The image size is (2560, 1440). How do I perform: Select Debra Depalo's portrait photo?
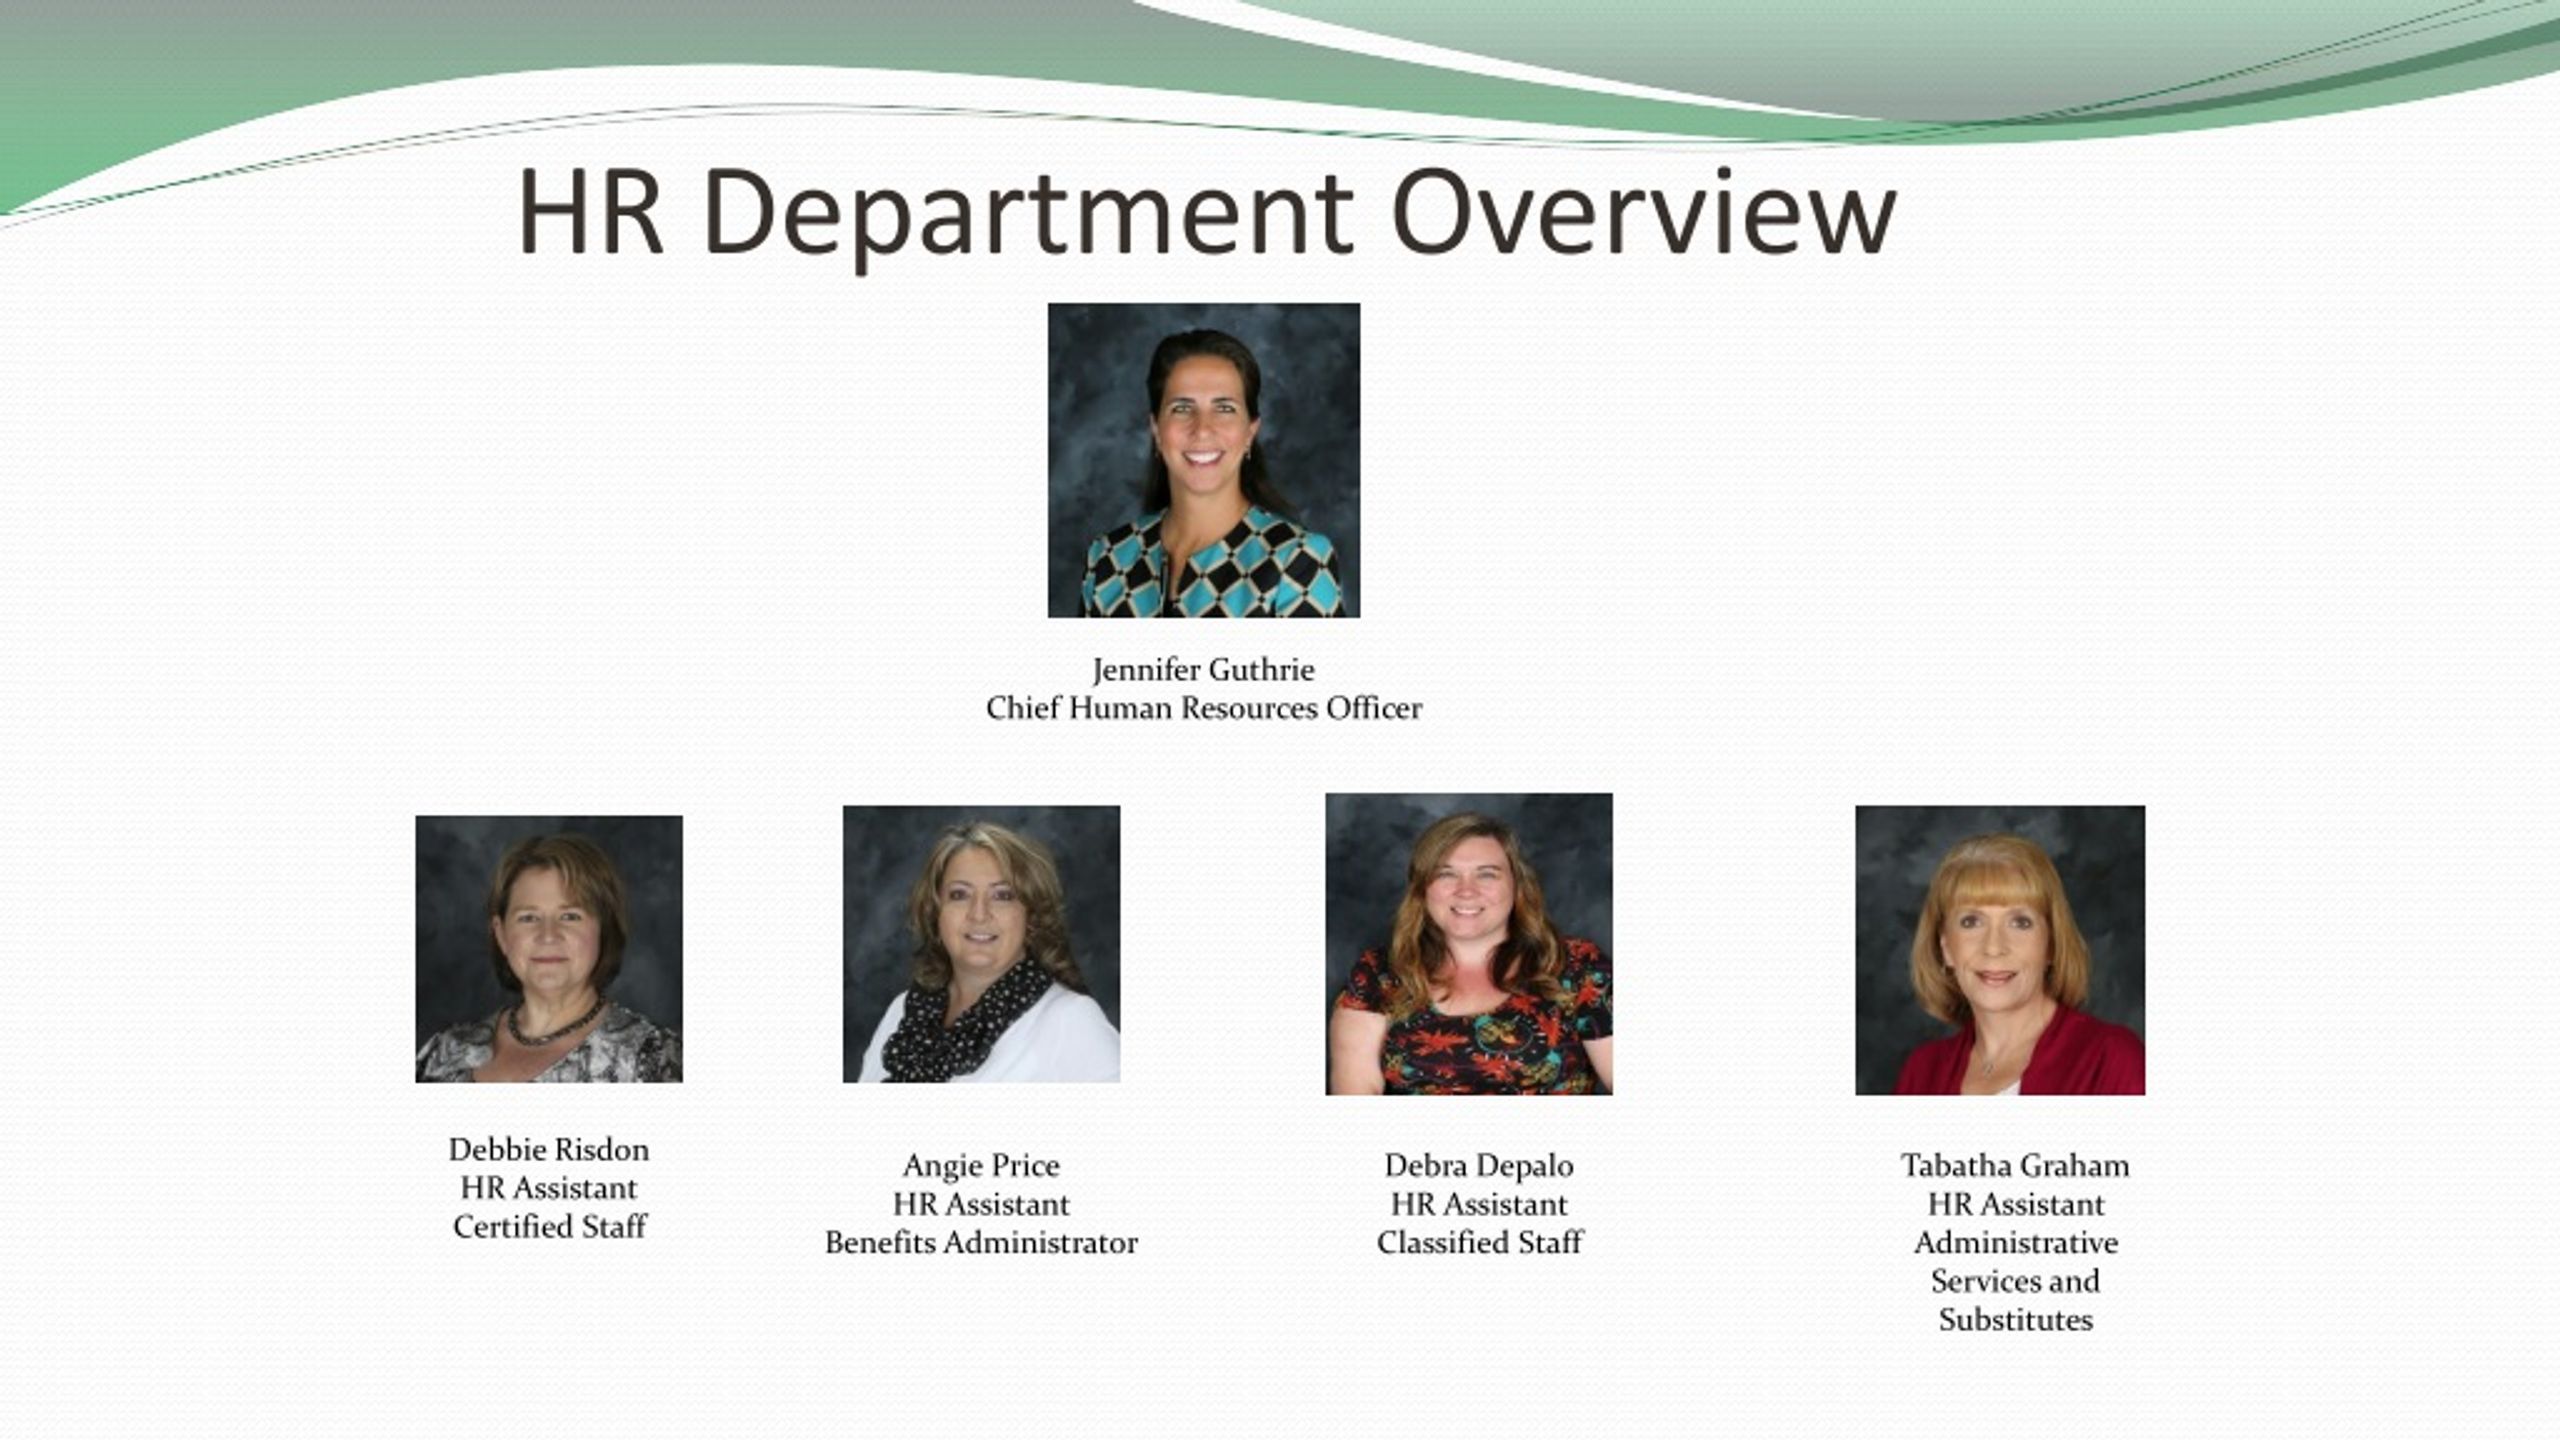(1469, 944)
